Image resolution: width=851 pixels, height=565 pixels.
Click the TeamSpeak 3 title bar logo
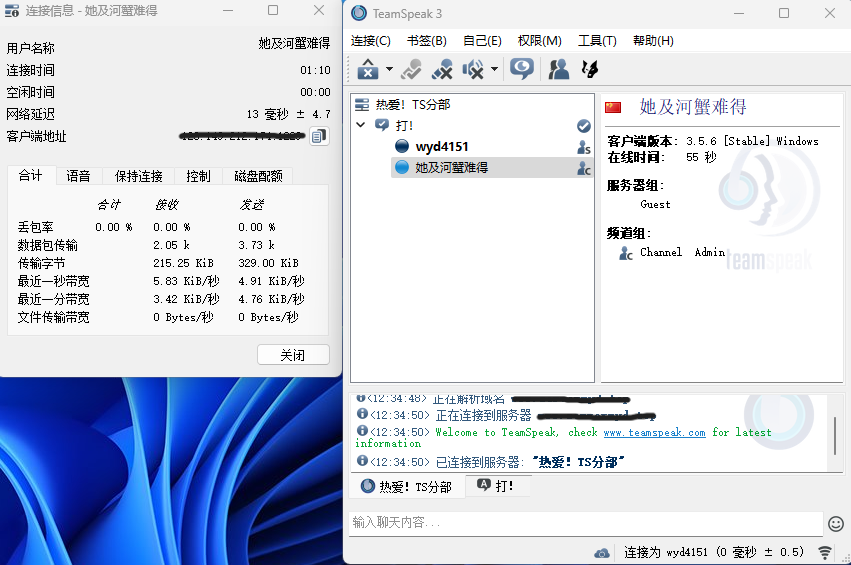point(359,13)
